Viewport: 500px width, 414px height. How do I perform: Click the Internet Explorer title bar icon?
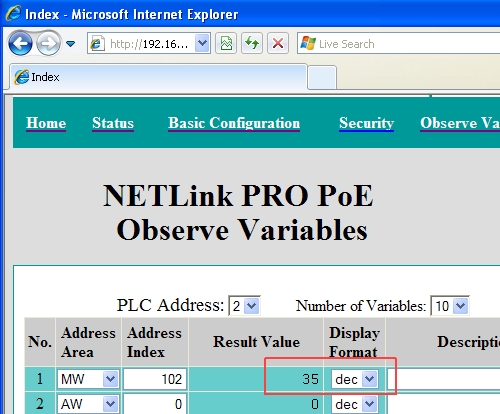point(13,14)
